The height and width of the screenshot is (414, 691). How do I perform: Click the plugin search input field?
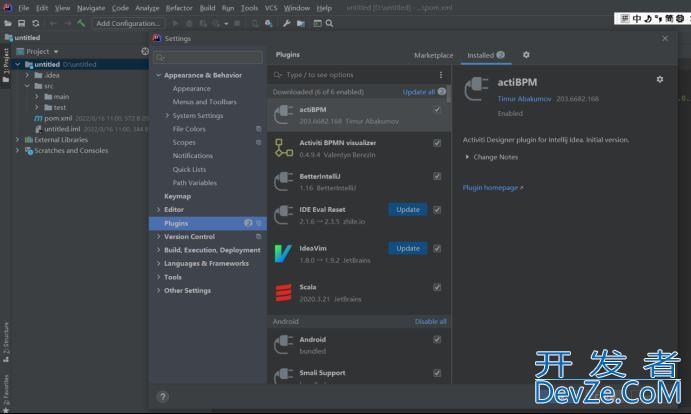point(354,75)
